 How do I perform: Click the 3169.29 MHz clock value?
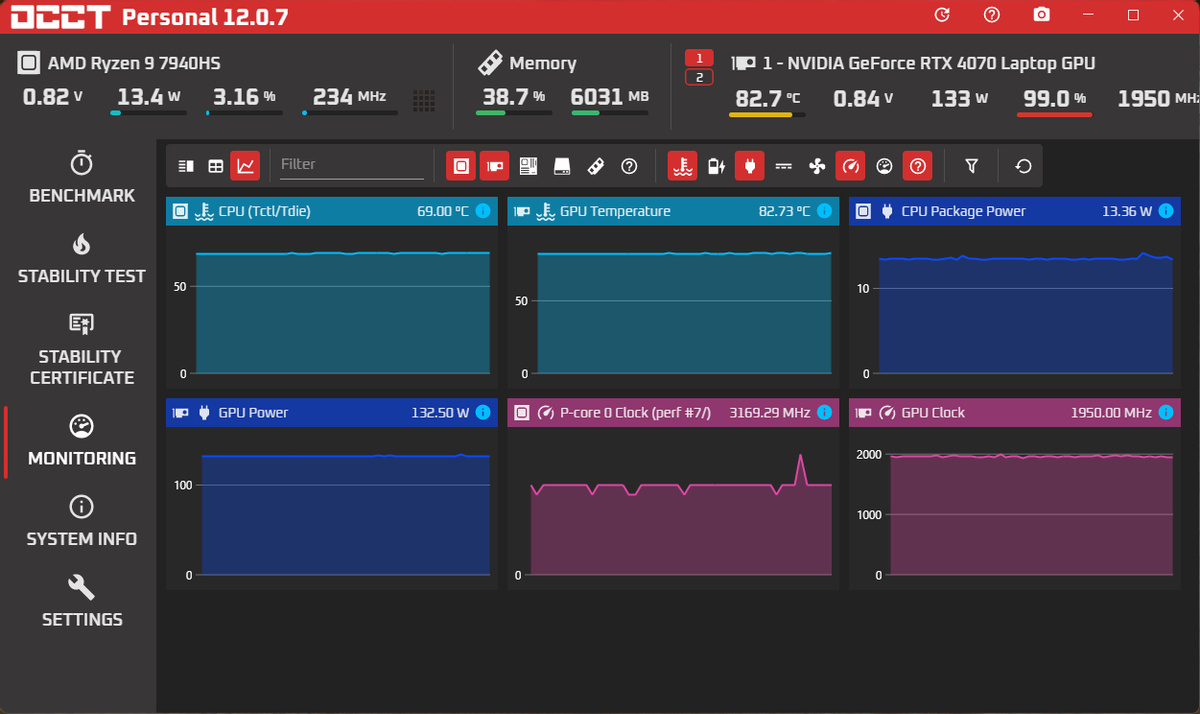pyautogui.click(x=769, y=412)
